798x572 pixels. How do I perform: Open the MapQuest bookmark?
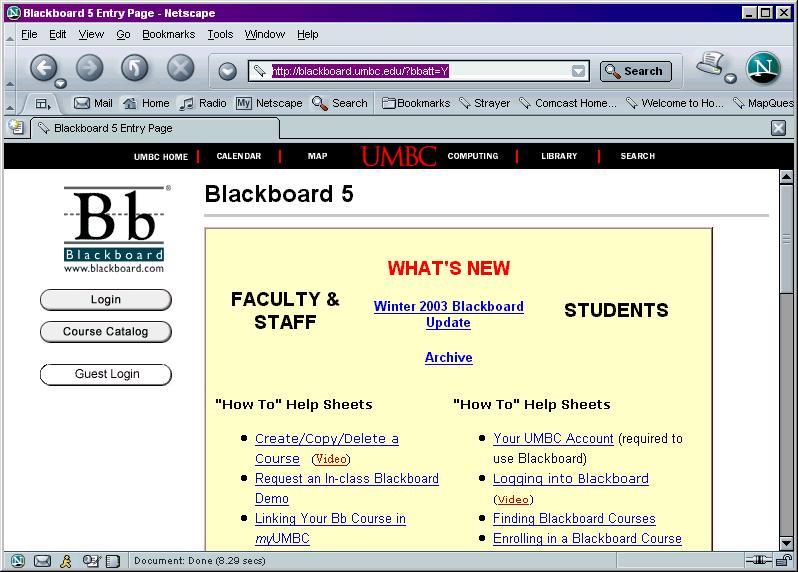tap(763, 103)
